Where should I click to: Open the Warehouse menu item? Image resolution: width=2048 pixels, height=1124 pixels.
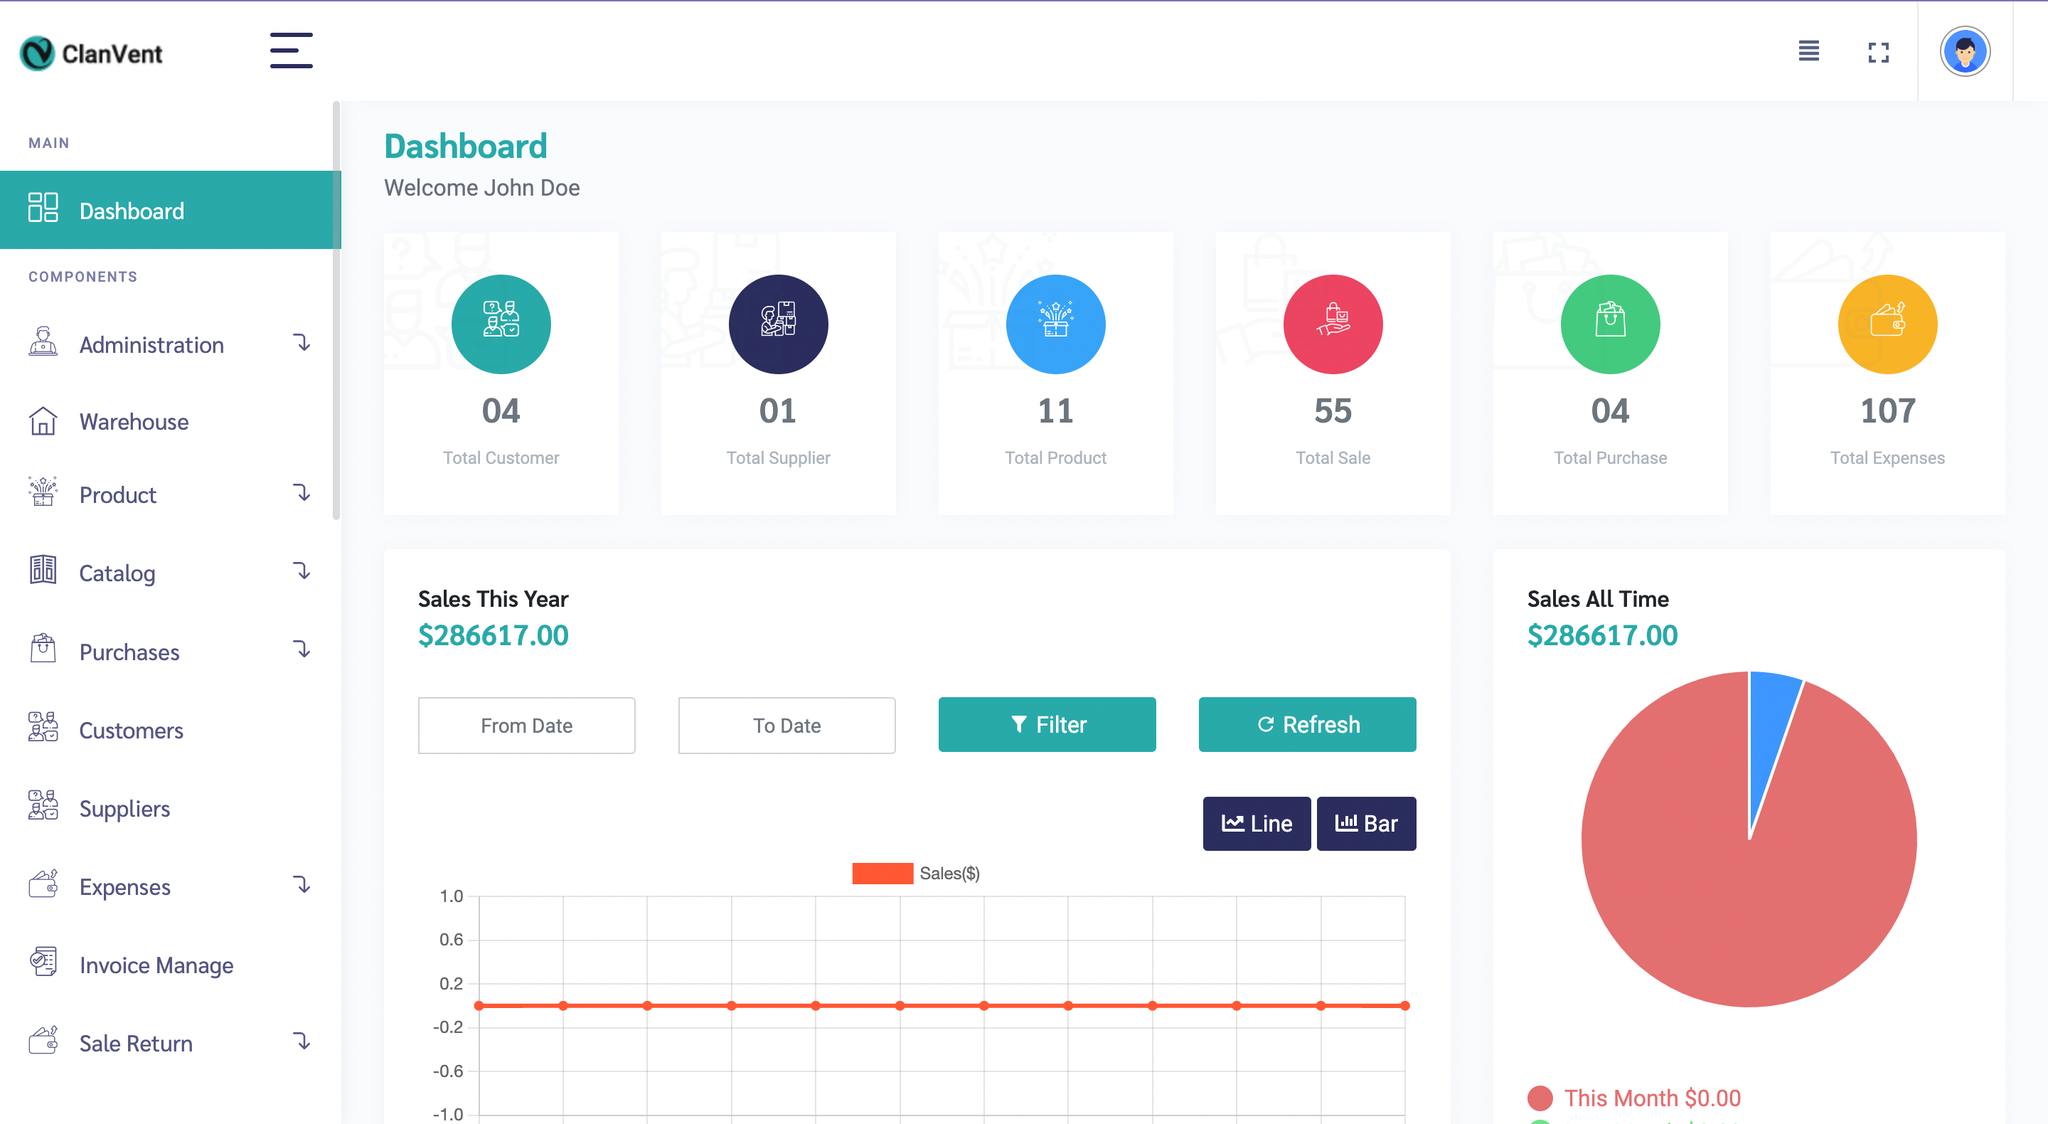click(170, 422)
